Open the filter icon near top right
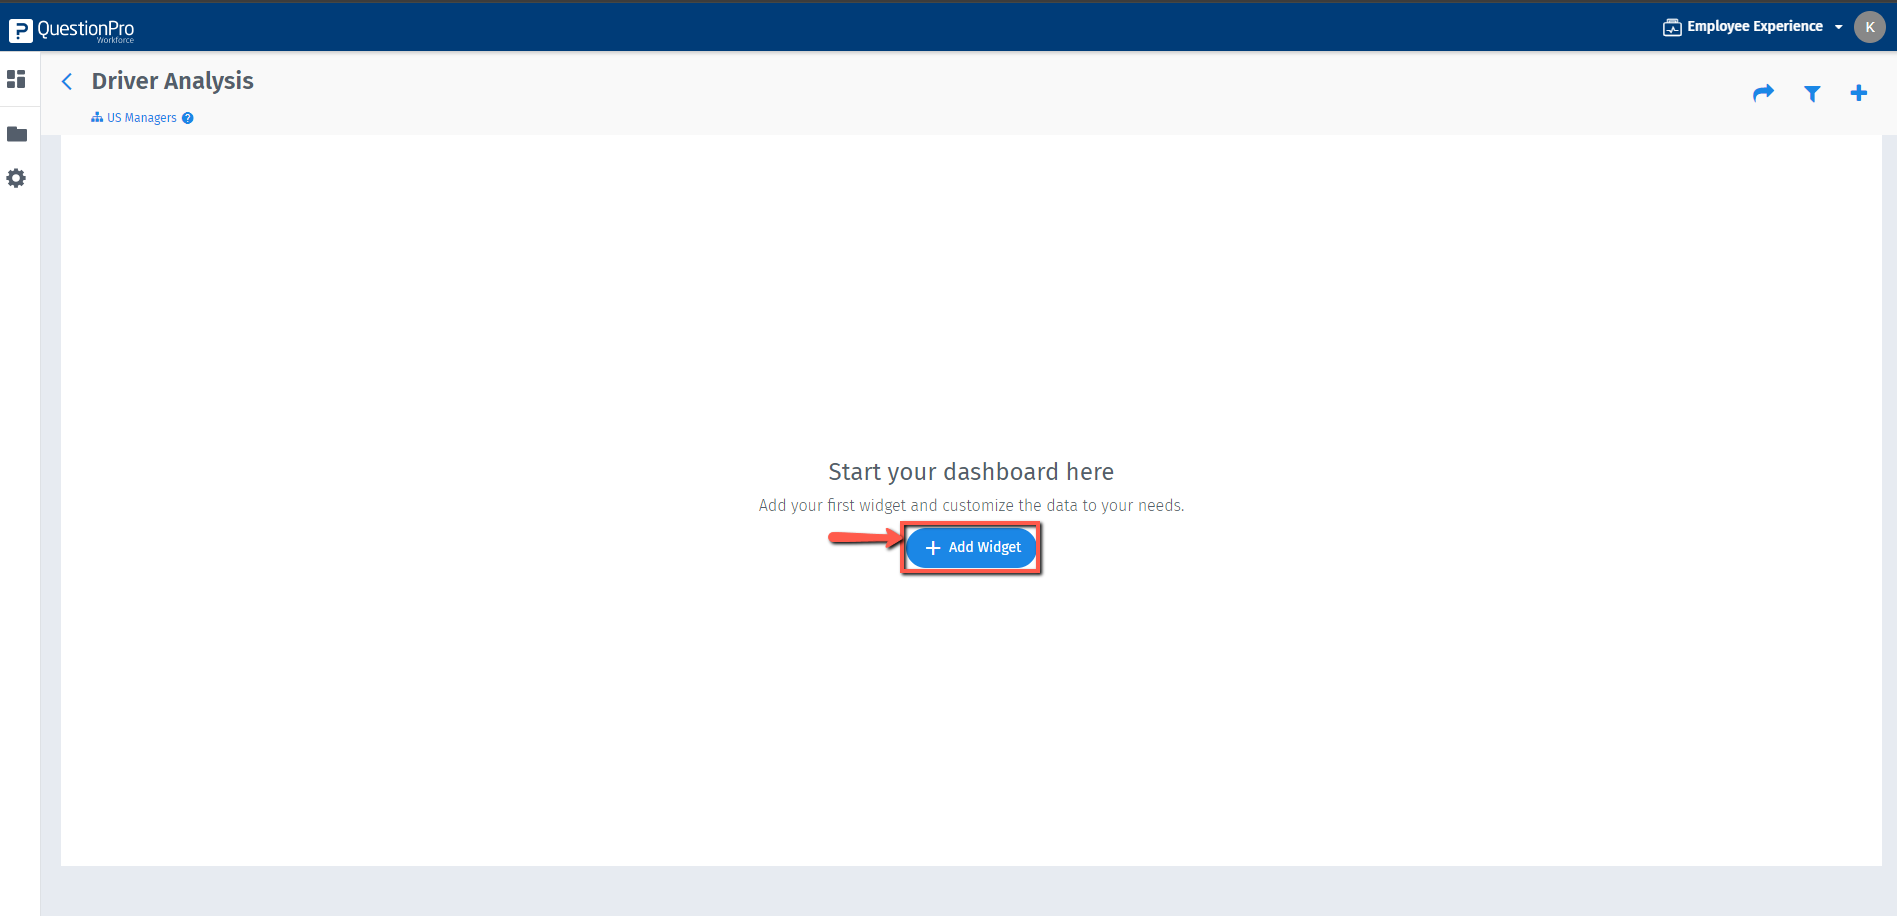1897x916 pixels. pos(1811,93)
